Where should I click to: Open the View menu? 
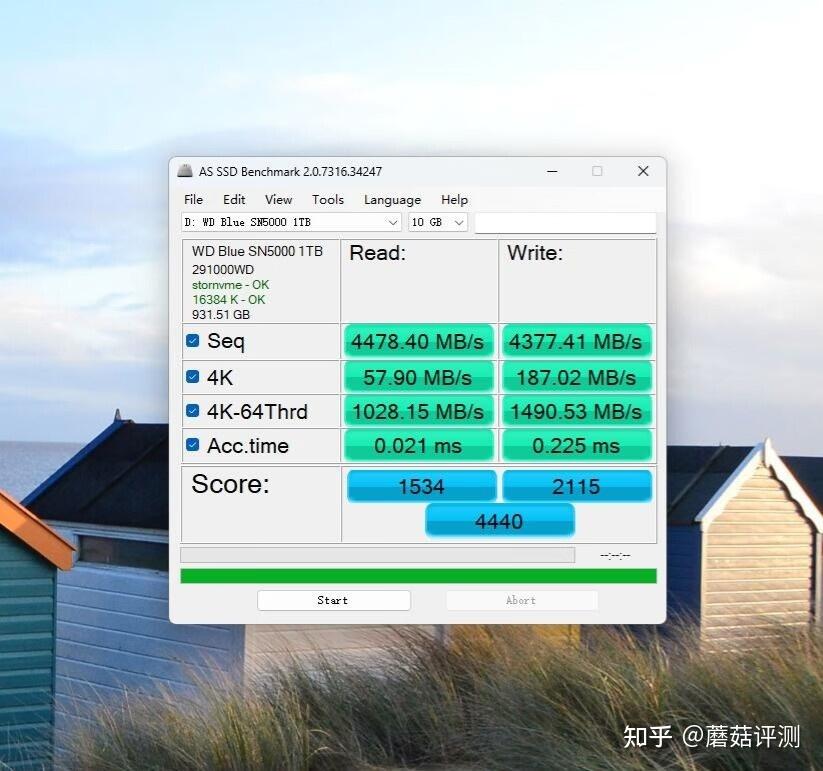(x=278, y=199)
